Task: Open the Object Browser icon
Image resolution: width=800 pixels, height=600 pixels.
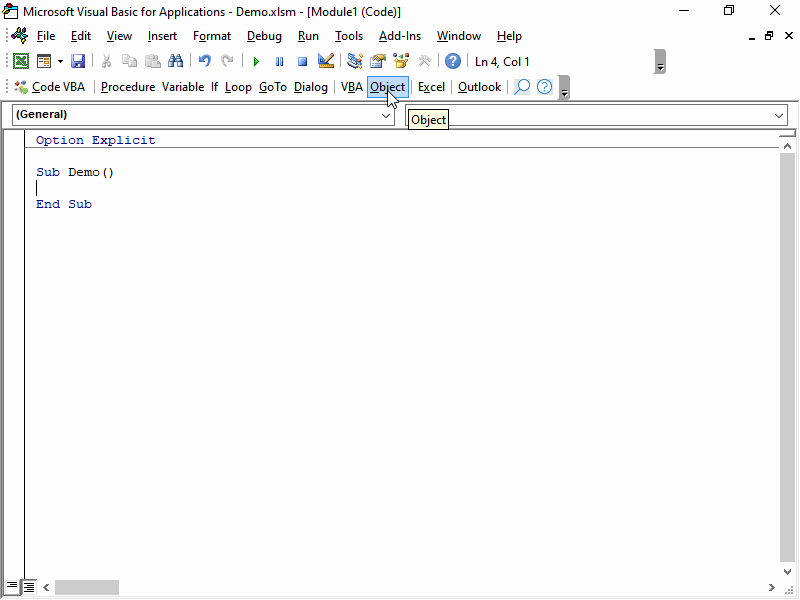Action: coord(400,61)
